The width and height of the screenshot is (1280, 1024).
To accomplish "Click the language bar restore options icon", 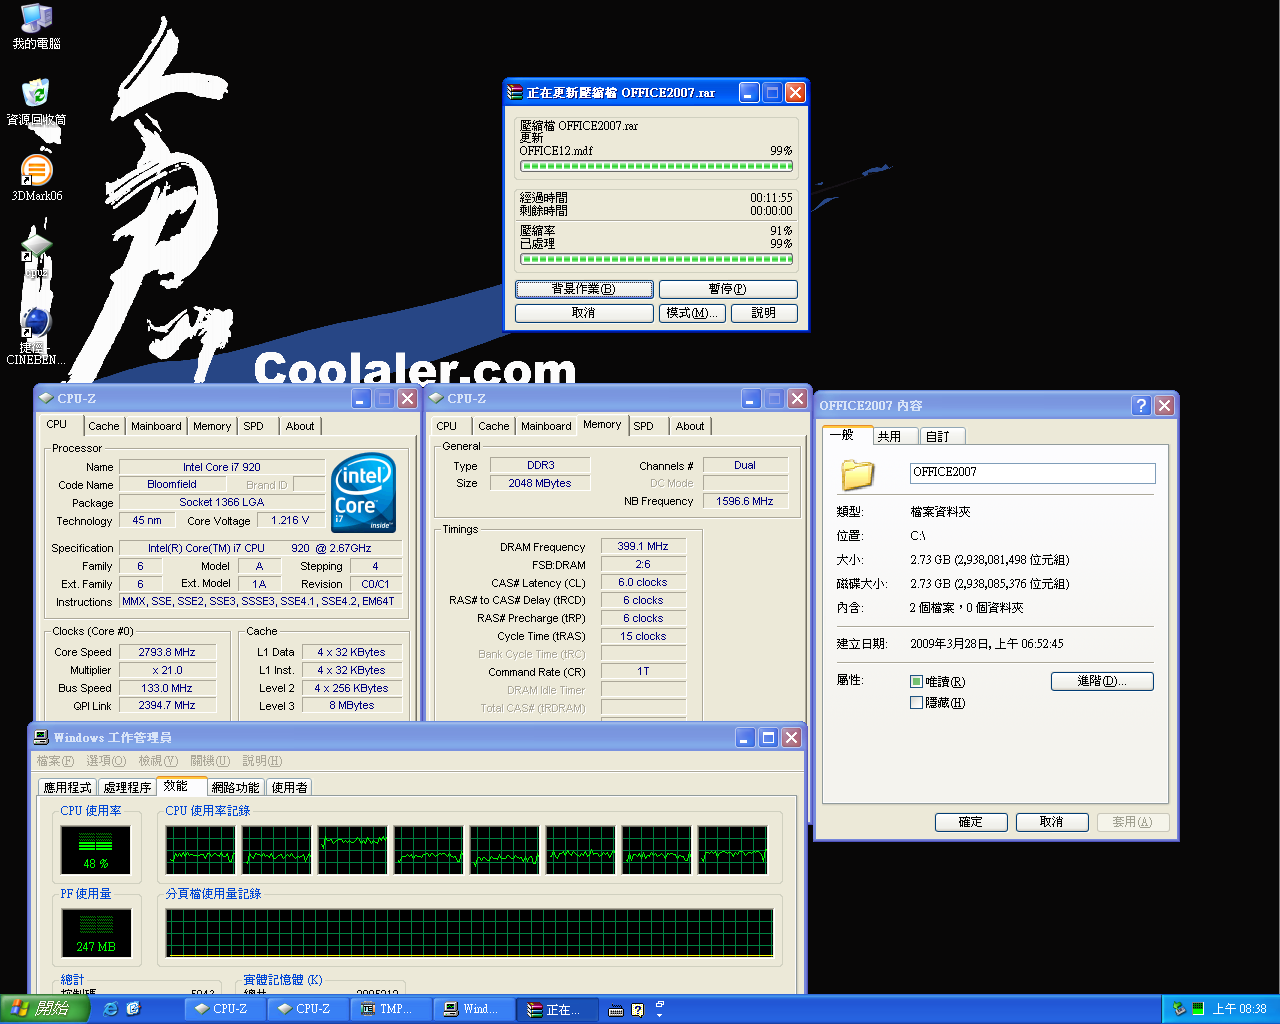I will (x=660, y=1004).
